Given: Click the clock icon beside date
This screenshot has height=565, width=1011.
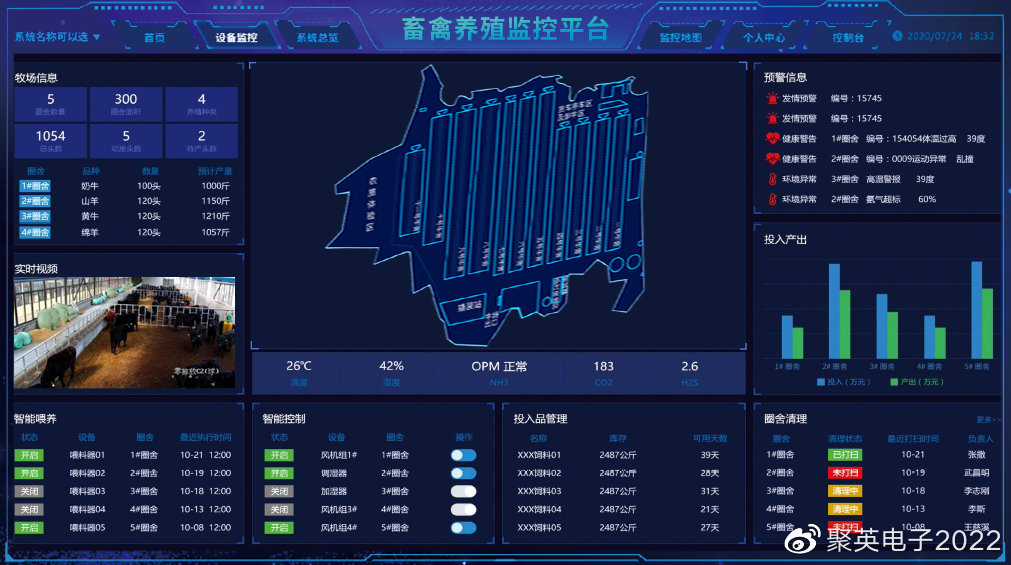Looking at the screenshot, I should click(x=897, y=35).
